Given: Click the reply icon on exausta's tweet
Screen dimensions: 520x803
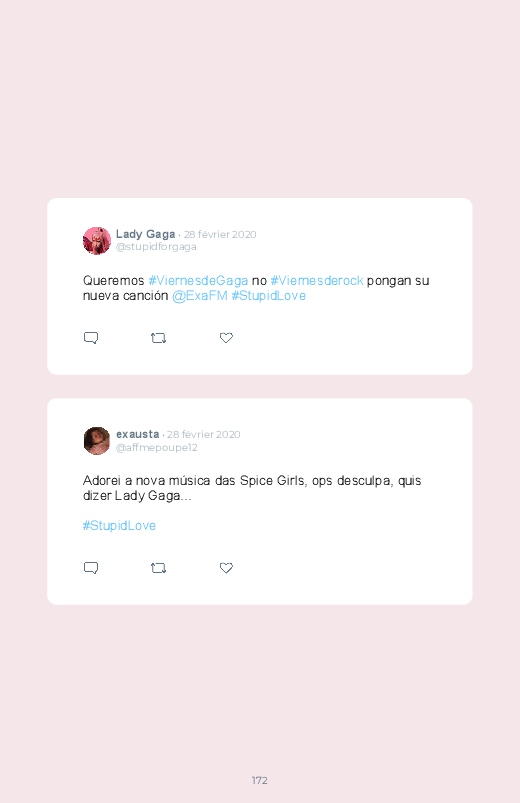Looking at the screenshot, I should point(91,568).
